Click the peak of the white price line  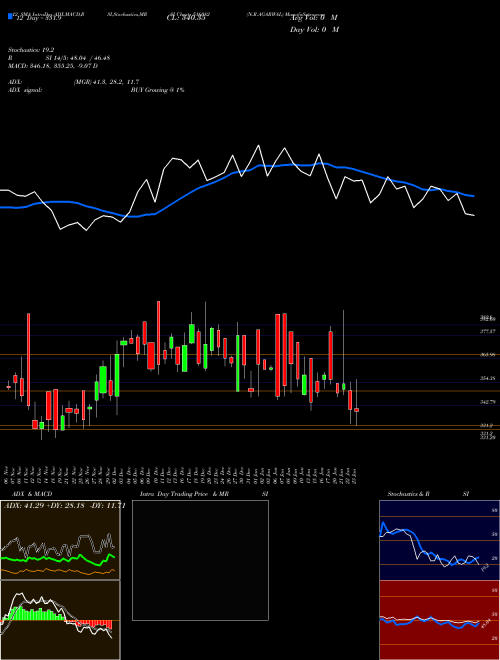point(258,146)
